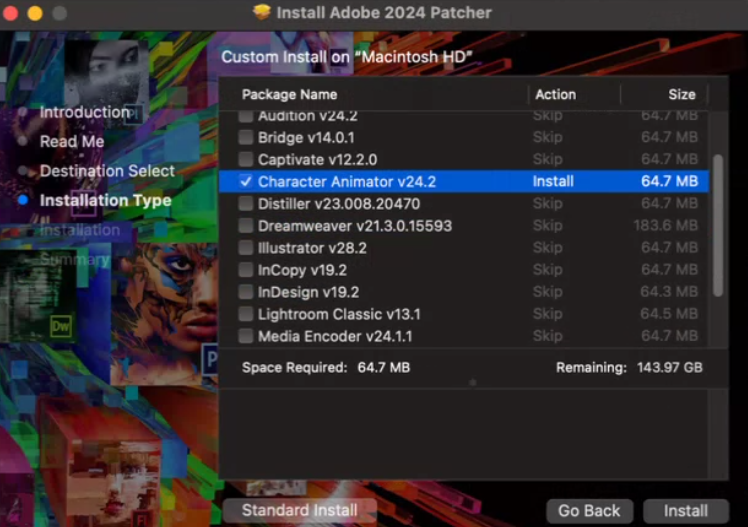Click the Package Name column header

(290, 95)
